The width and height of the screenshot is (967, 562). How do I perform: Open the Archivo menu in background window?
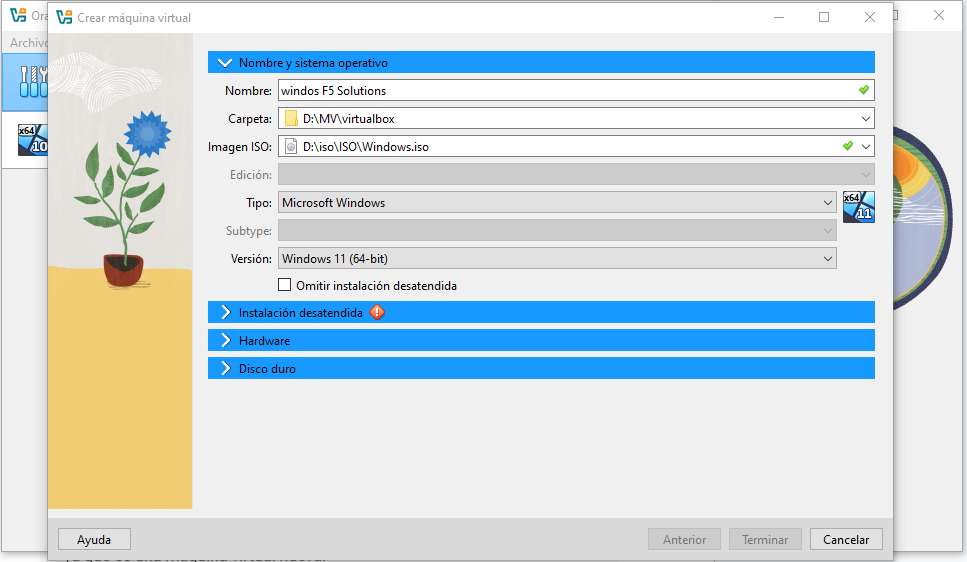click(x=27, y=43)
